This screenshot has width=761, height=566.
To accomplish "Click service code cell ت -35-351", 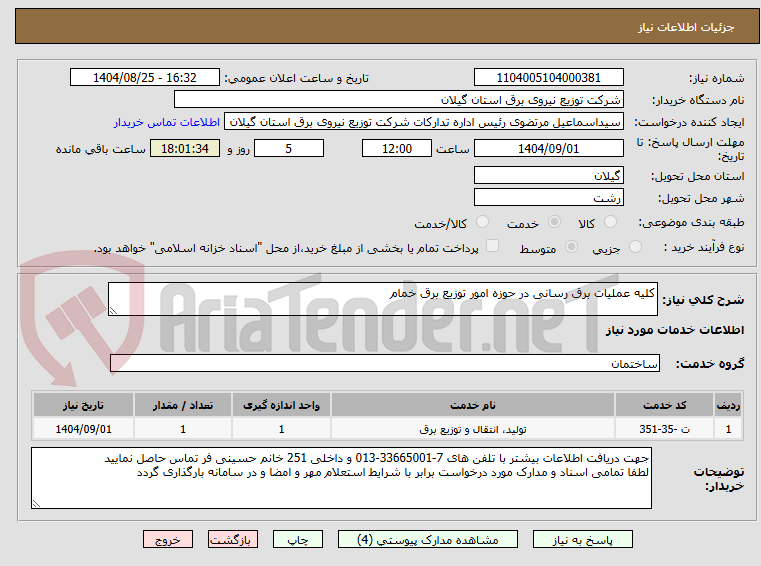I will pos(664,429).
